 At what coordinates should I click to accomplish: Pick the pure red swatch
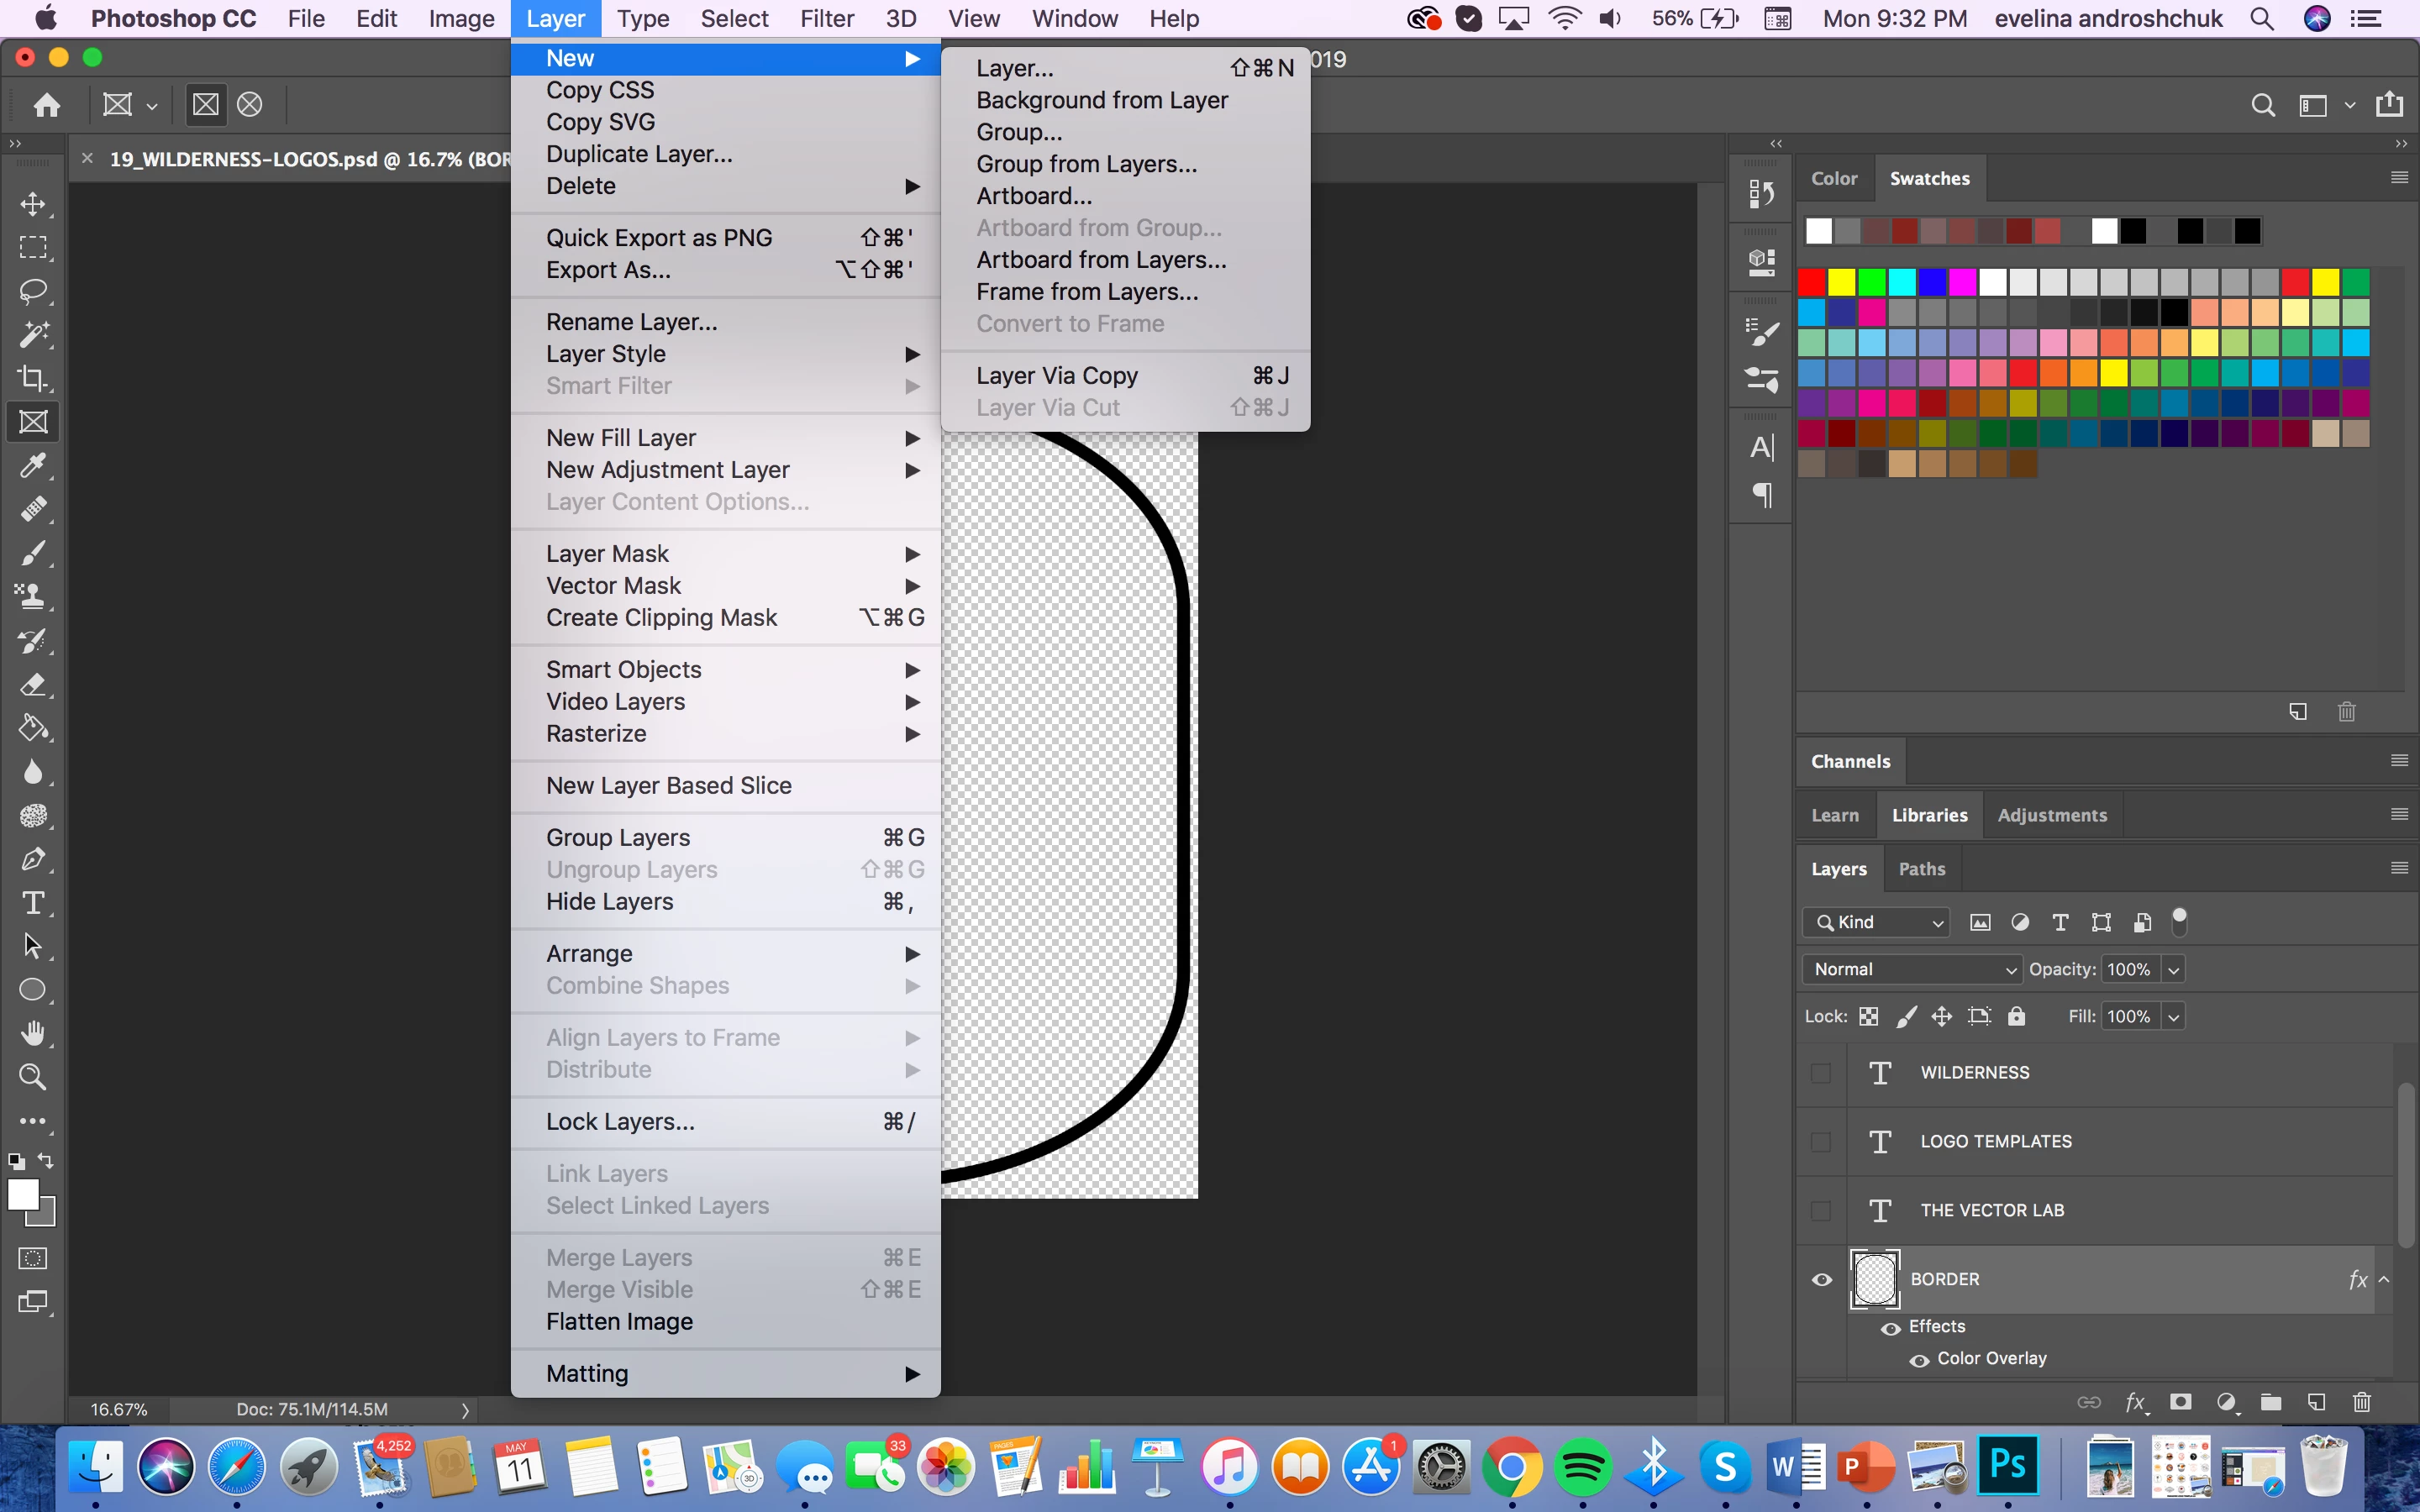(x=1811, y=282)
